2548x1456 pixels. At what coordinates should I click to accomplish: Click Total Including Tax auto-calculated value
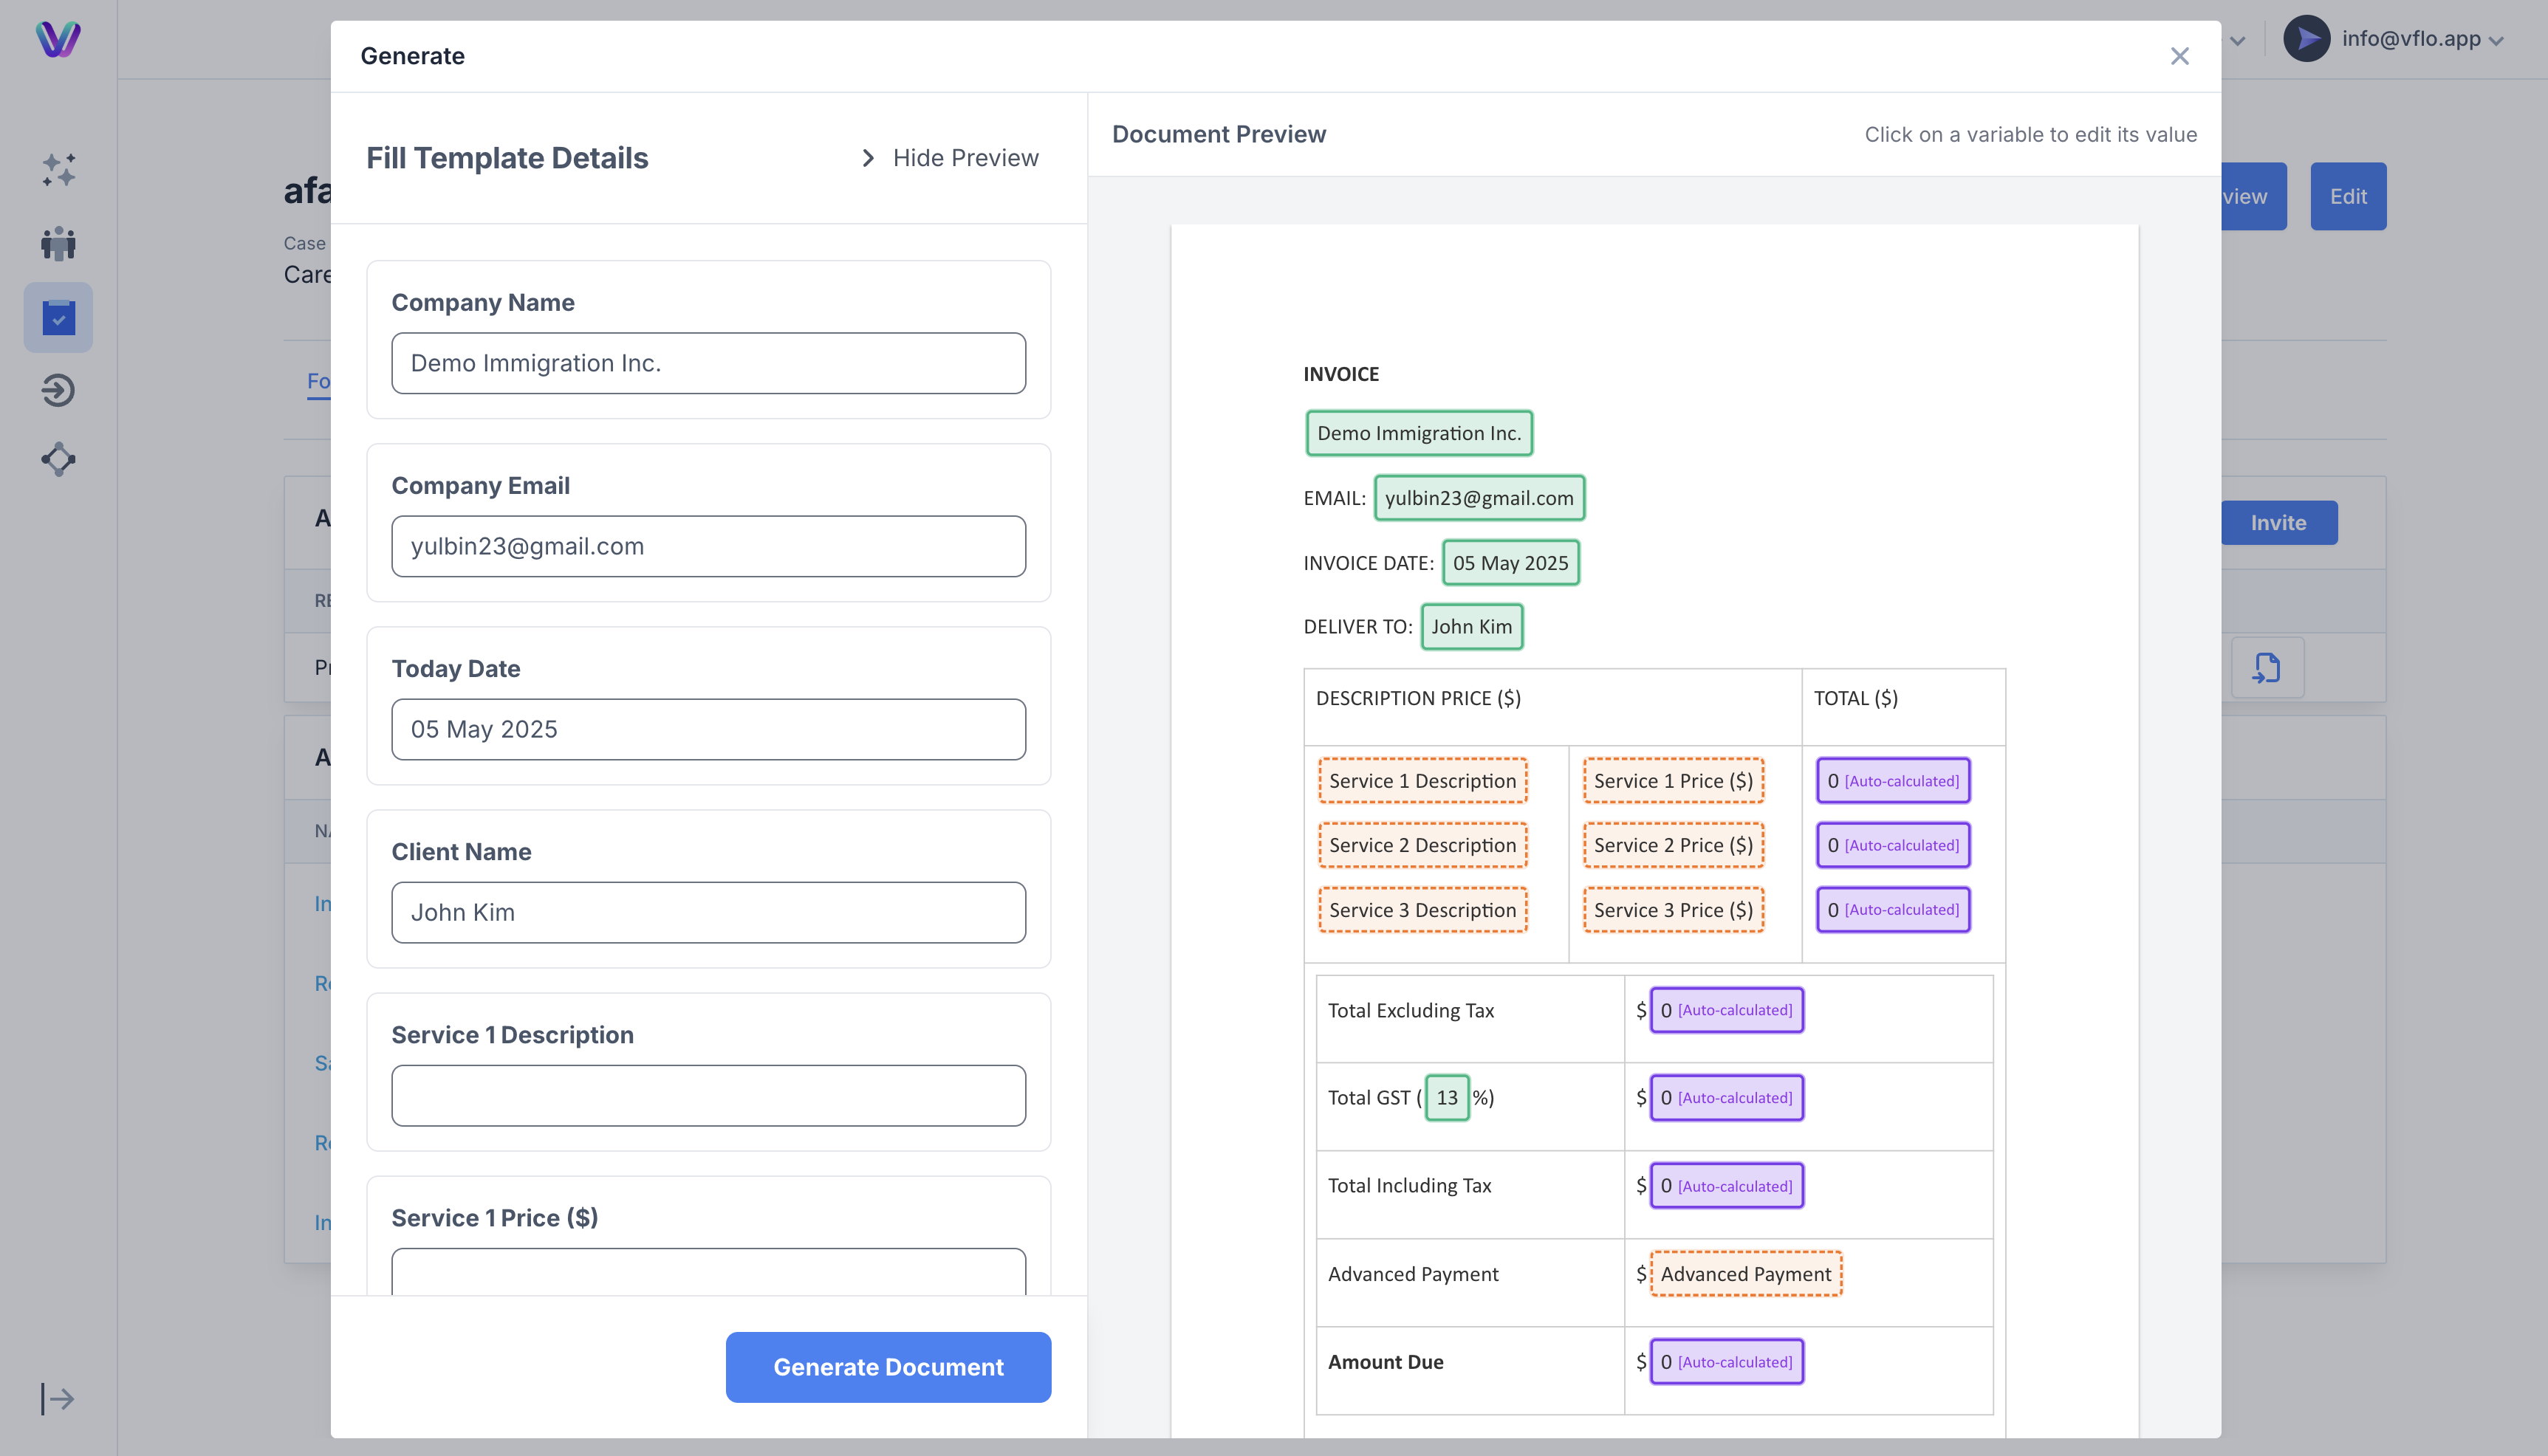click(1726, 1186)
